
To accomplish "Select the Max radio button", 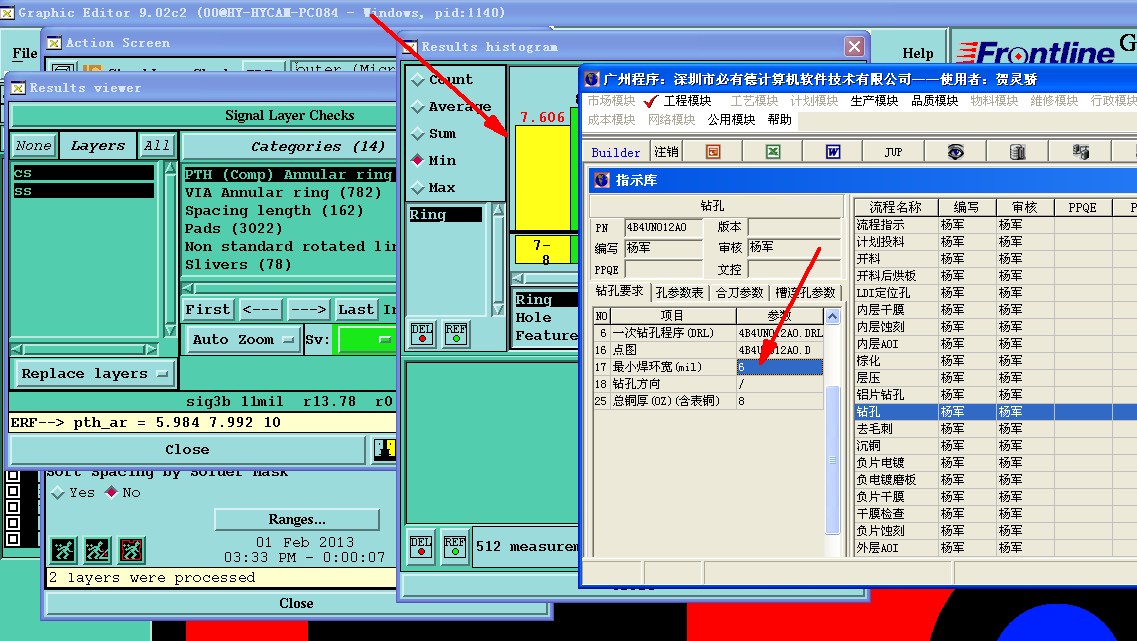I will (418, 187).
